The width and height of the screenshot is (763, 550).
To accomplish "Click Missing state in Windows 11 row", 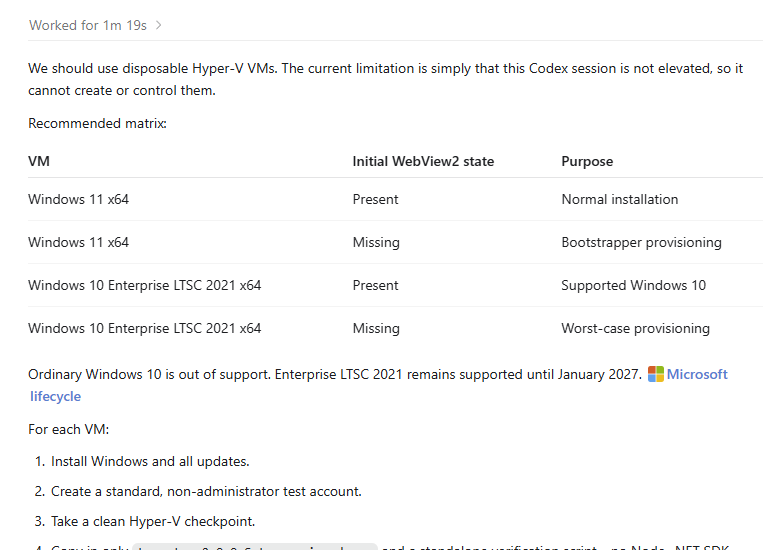I will [x=376, y=242].
